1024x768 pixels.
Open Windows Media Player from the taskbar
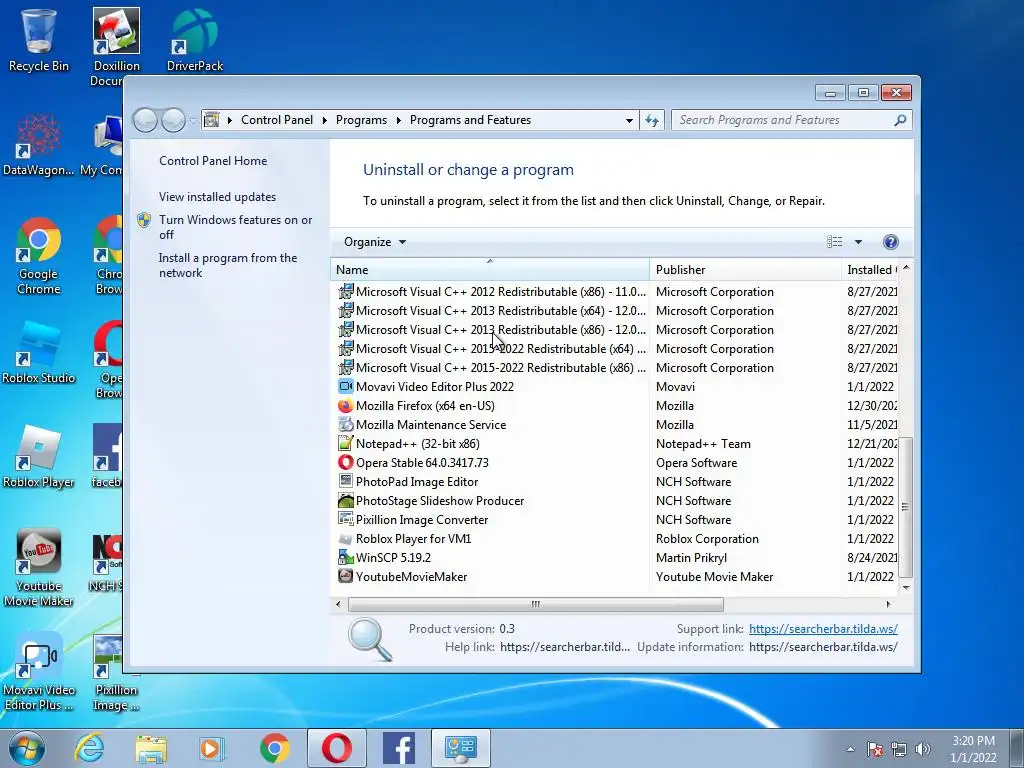point(212,748)
